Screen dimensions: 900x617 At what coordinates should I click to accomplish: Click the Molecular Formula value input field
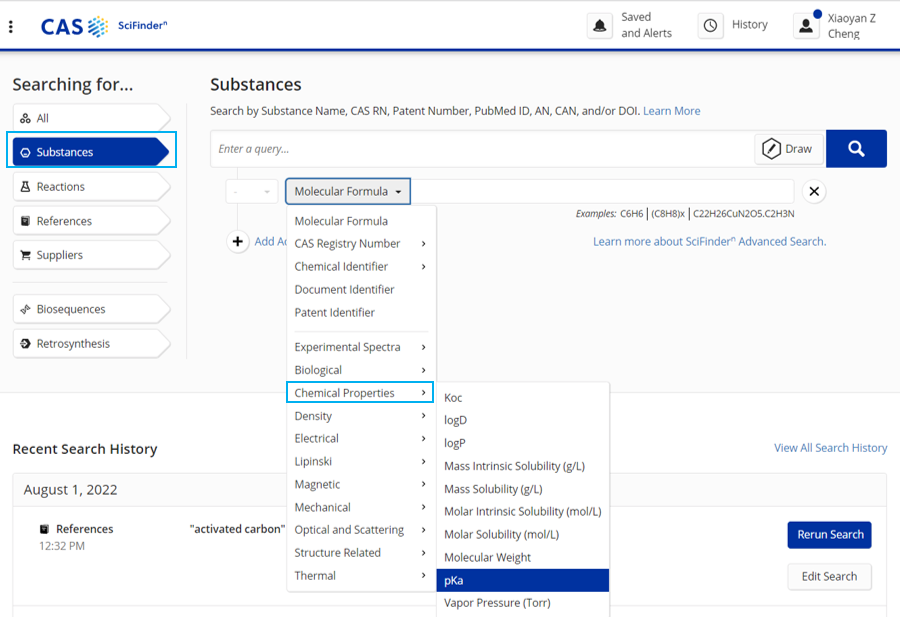click(x=602, y=192)
